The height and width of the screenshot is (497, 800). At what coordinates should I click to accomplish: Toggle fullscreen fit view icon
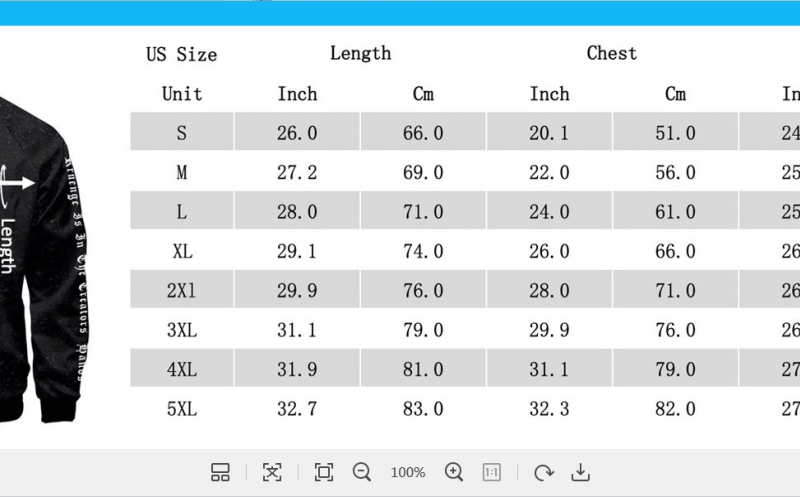tap(323, 472)
